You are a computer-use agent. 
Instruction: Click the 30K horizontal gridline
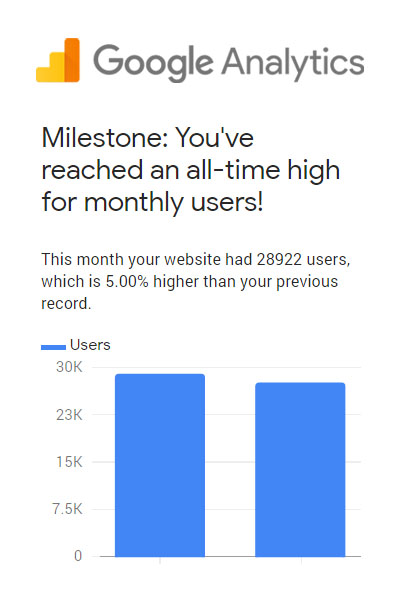point(227,367)
